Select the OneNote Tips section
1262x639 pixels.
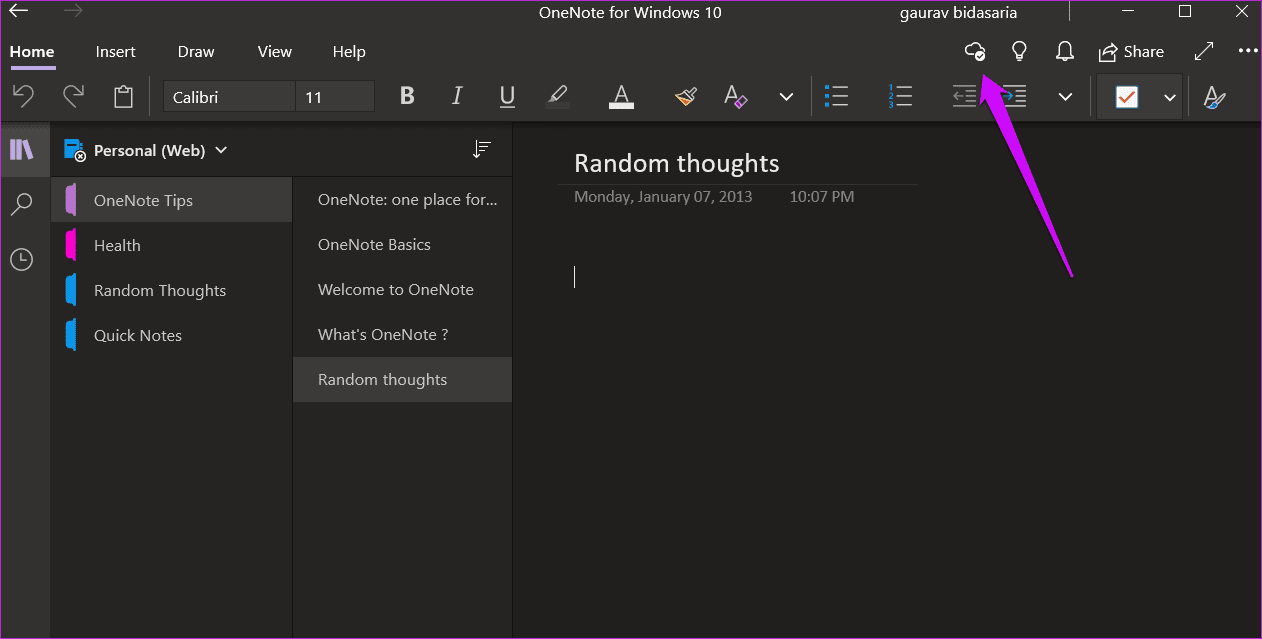coord(172,200)
